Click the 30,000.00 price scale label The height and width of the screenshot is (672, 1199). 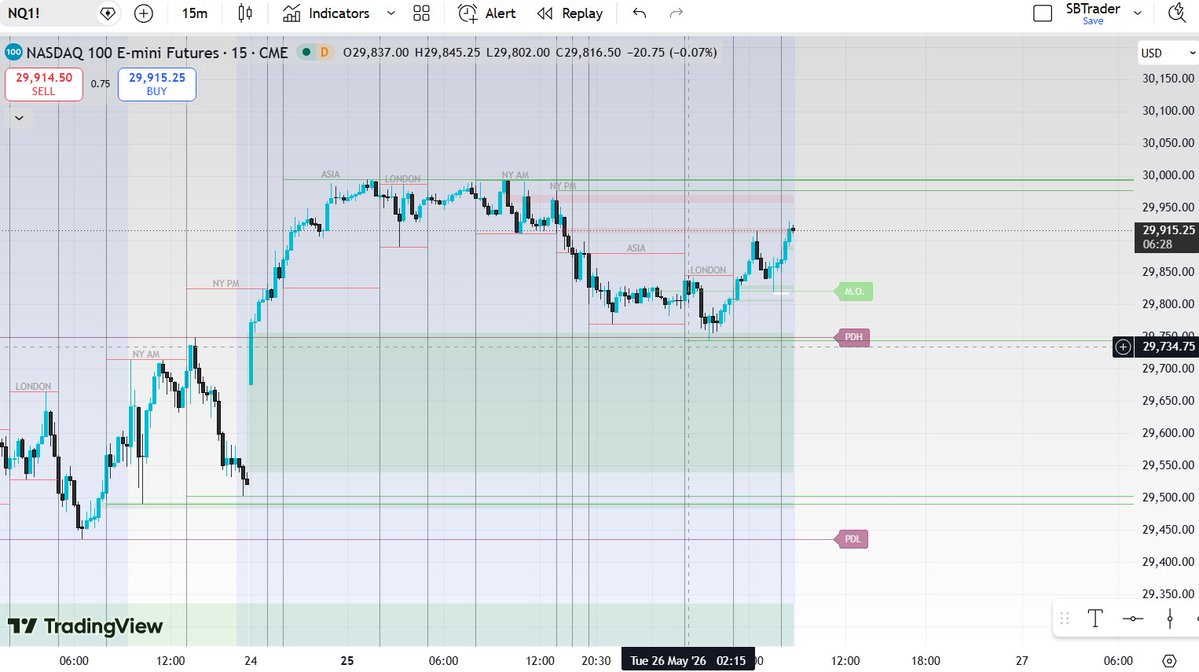(1168, 175)
